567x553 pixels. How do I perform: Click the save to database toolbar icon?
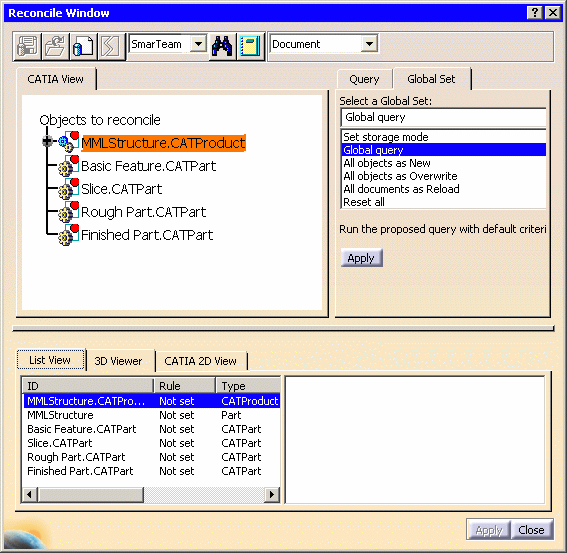(27, 46)
